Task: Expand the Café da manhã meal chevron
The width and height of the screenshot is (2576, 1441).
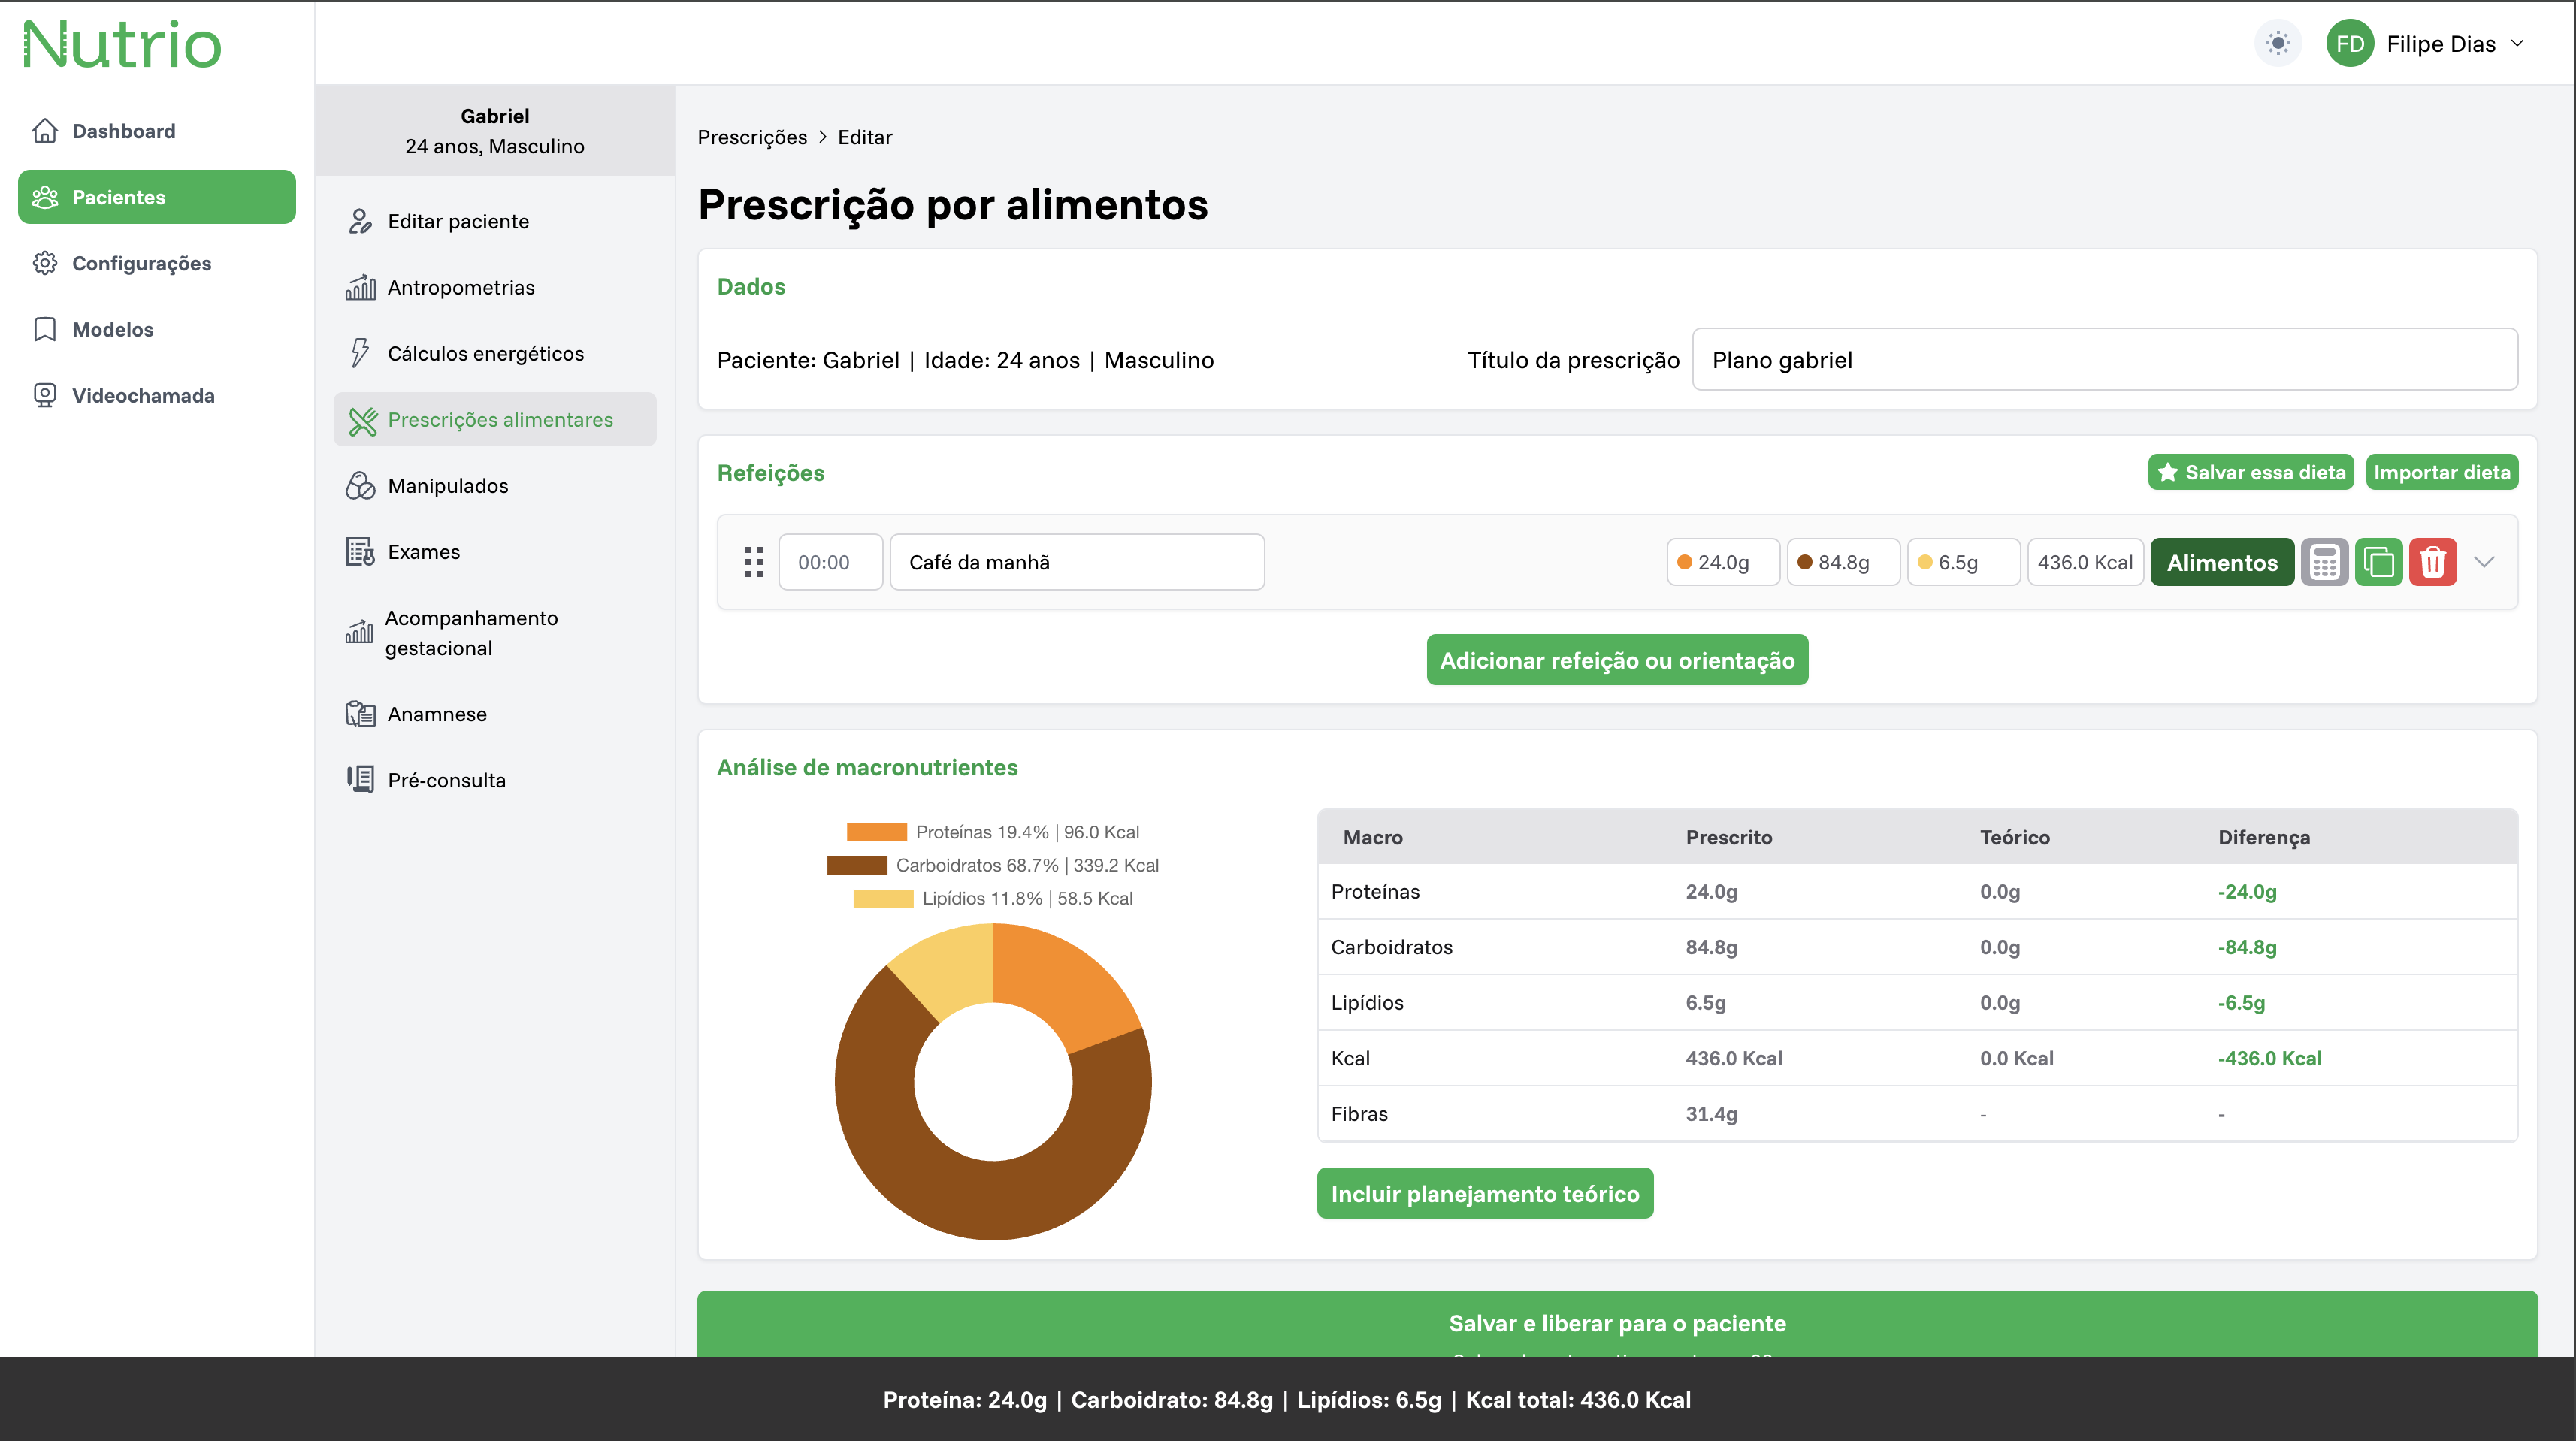Action: tap(2484, 562)
